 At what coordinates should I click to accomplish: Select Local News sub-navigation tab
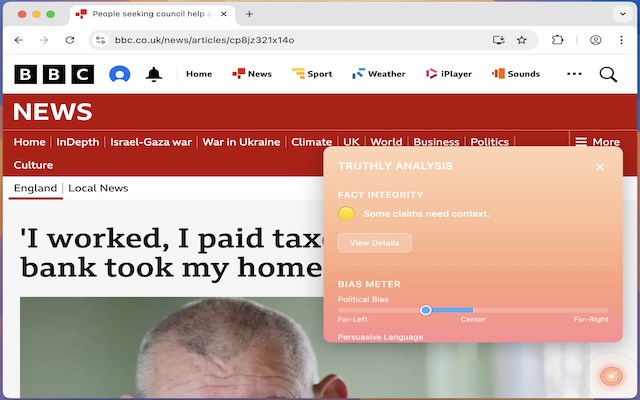tap(98, 188)
